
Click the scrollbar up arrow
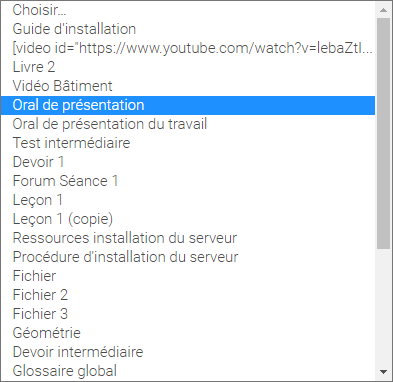(x=384, y=10)
